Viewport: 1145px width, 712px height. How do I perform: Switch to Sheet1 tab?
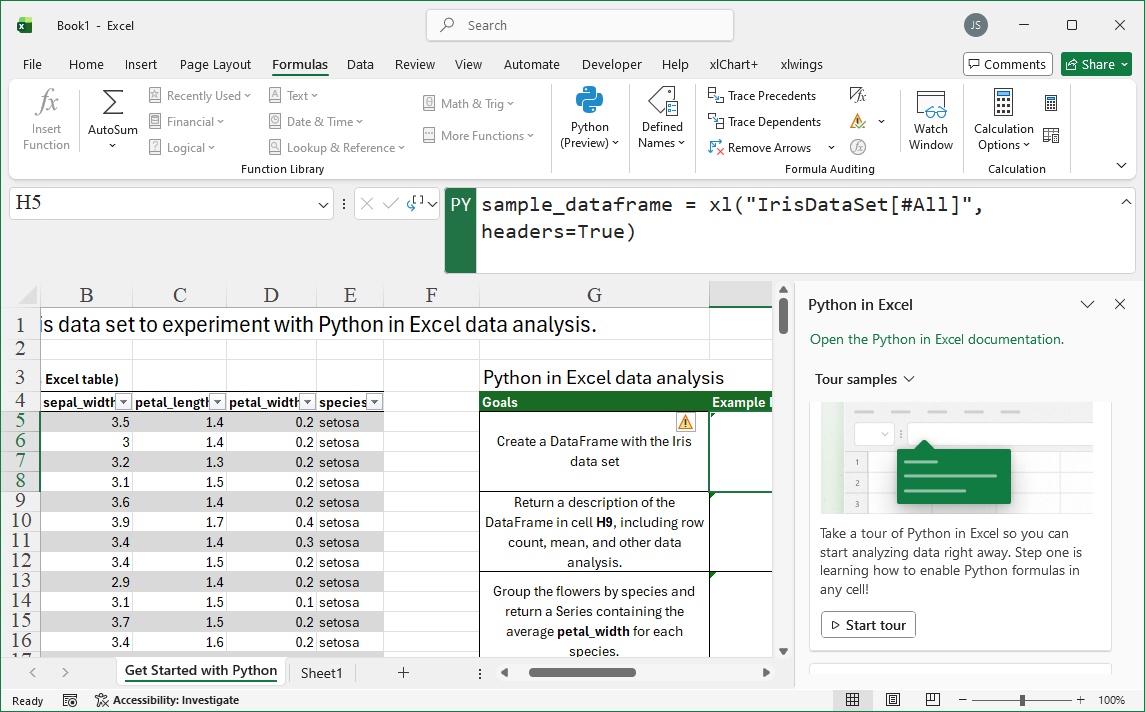pyautogui.click(x=321, y=673)
